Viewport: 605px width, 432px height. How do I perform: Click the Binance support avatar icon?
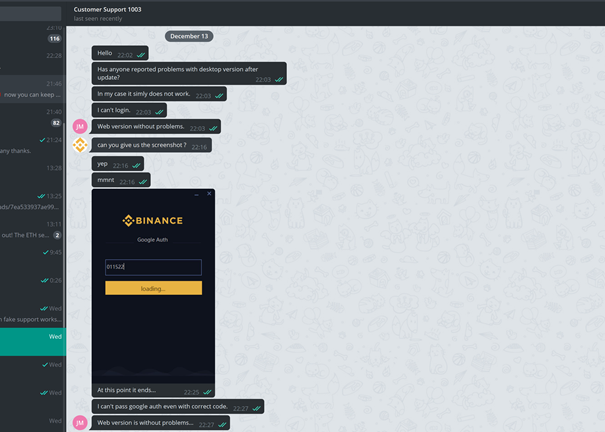point(80,145)
